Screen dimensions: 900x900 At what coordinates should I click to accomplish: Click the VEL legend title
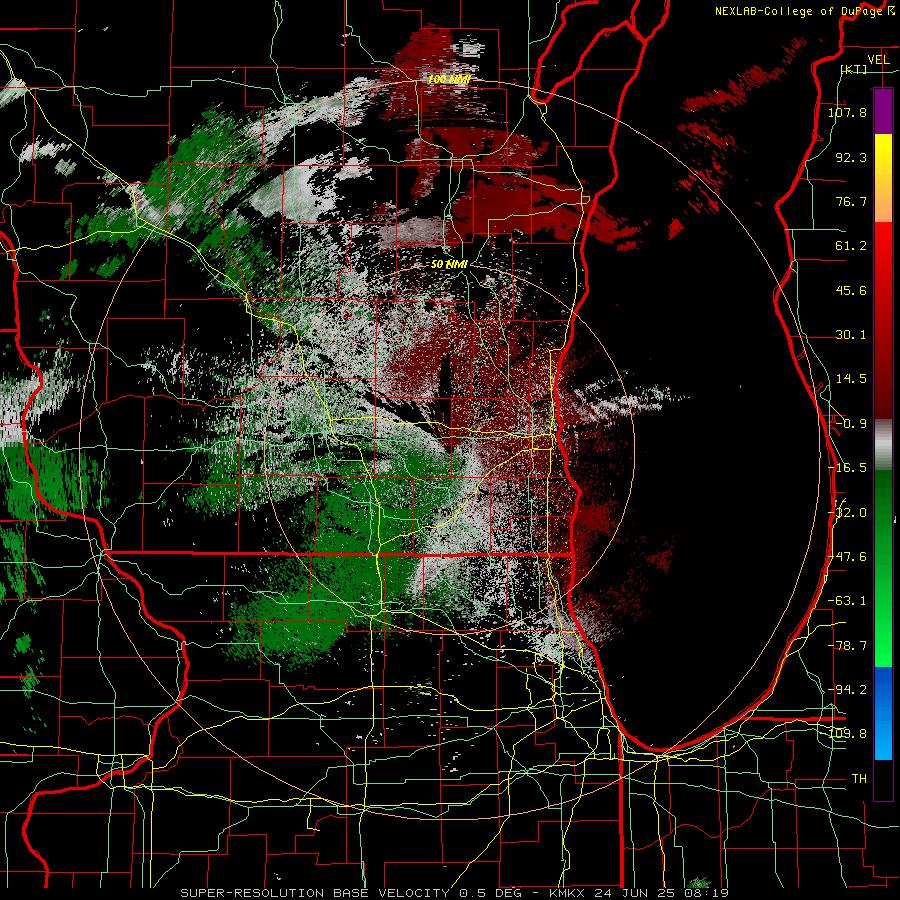click(878, 60)
